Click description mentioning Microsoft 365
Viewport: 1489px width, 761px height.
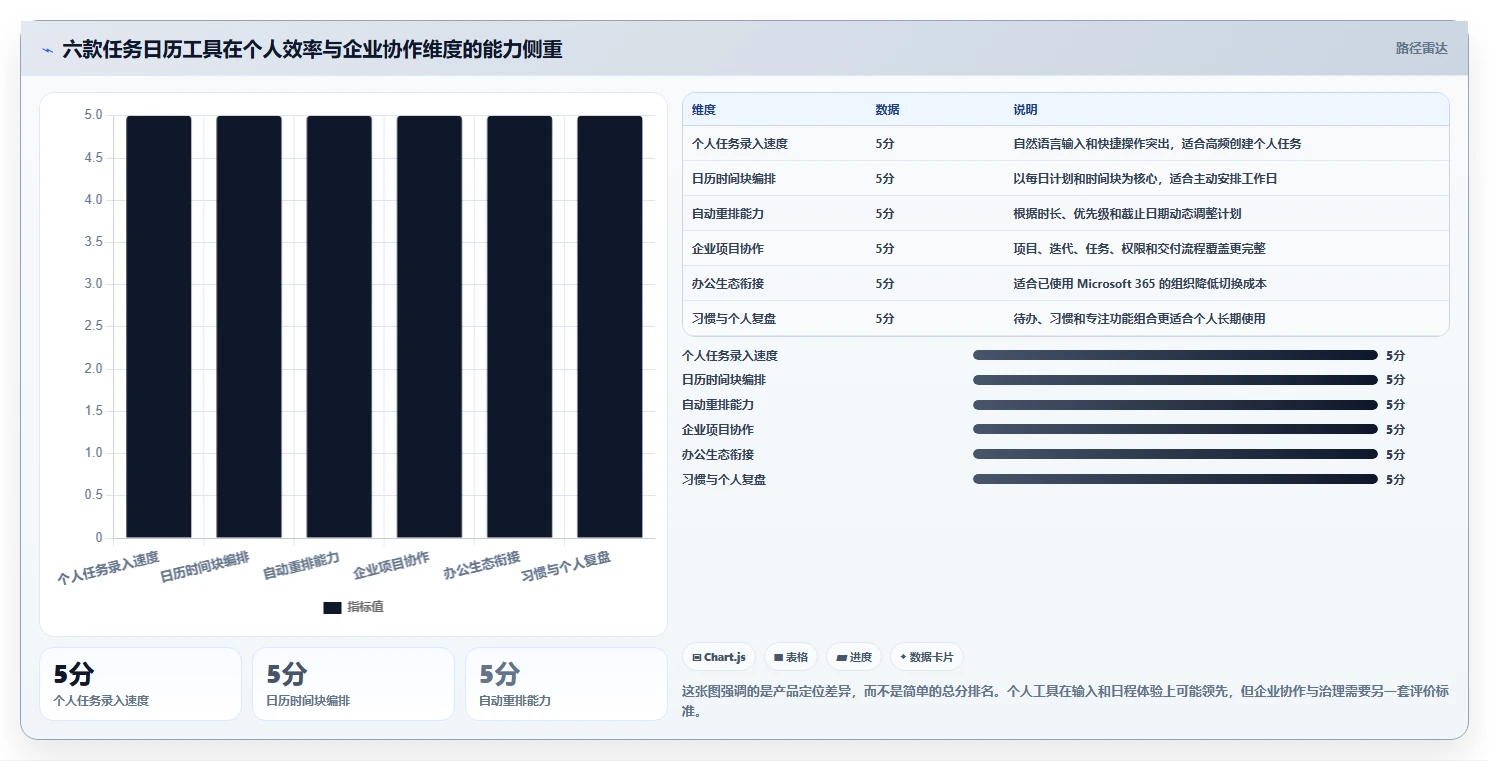coord(1140,284)
